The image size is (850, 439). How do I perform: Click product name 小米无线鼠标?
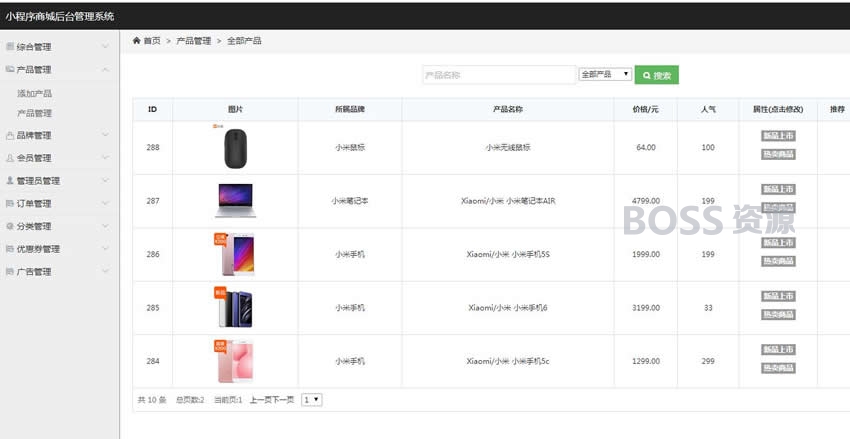(508, 147)
